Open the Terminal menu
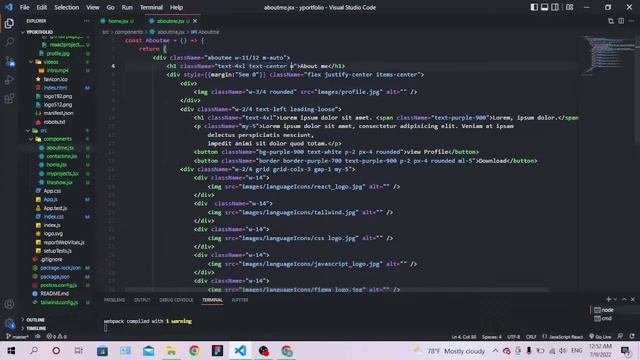This screenshot has width=640, height=360. (151, 7)
